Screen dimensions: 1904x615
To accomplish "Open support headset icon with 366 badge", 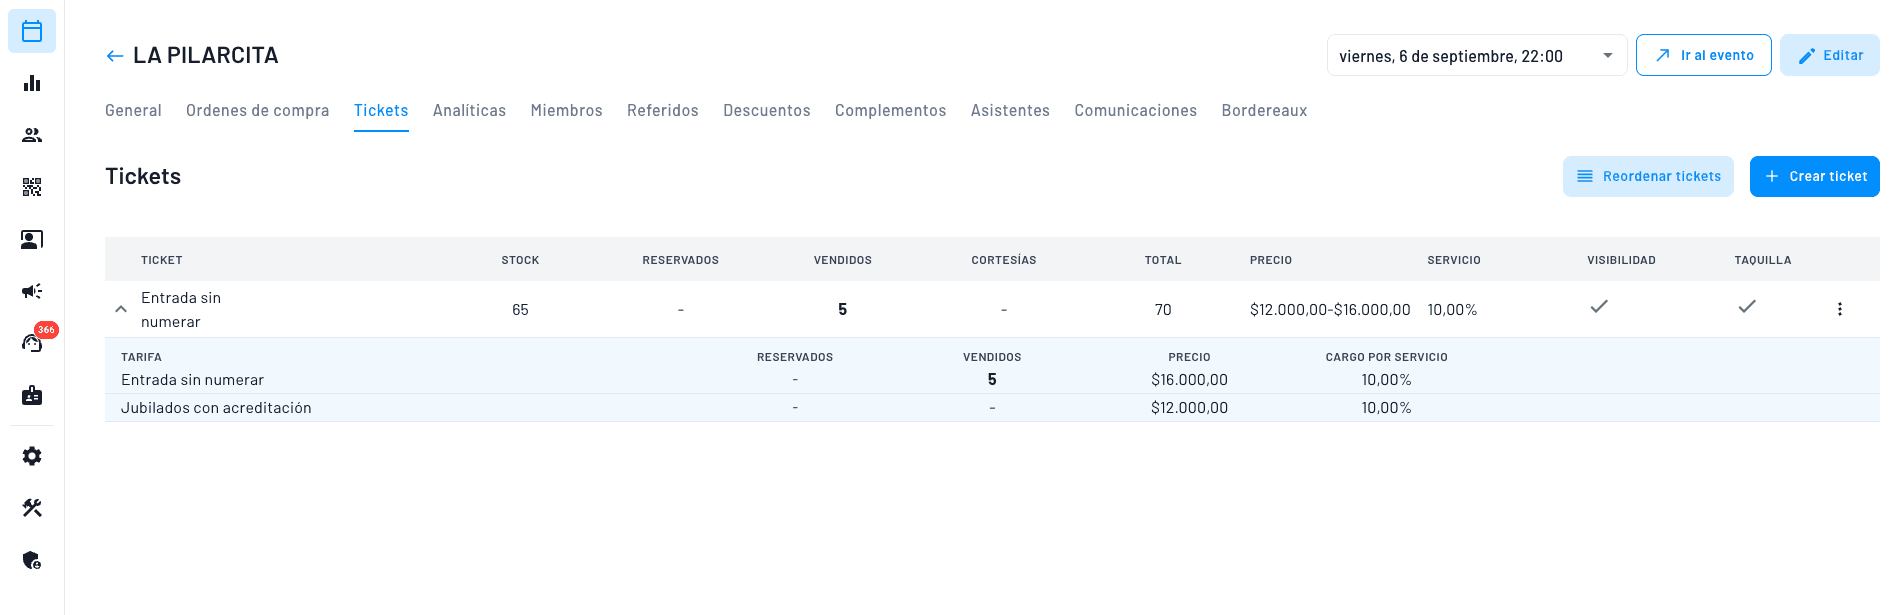I will tap(34, 341).
